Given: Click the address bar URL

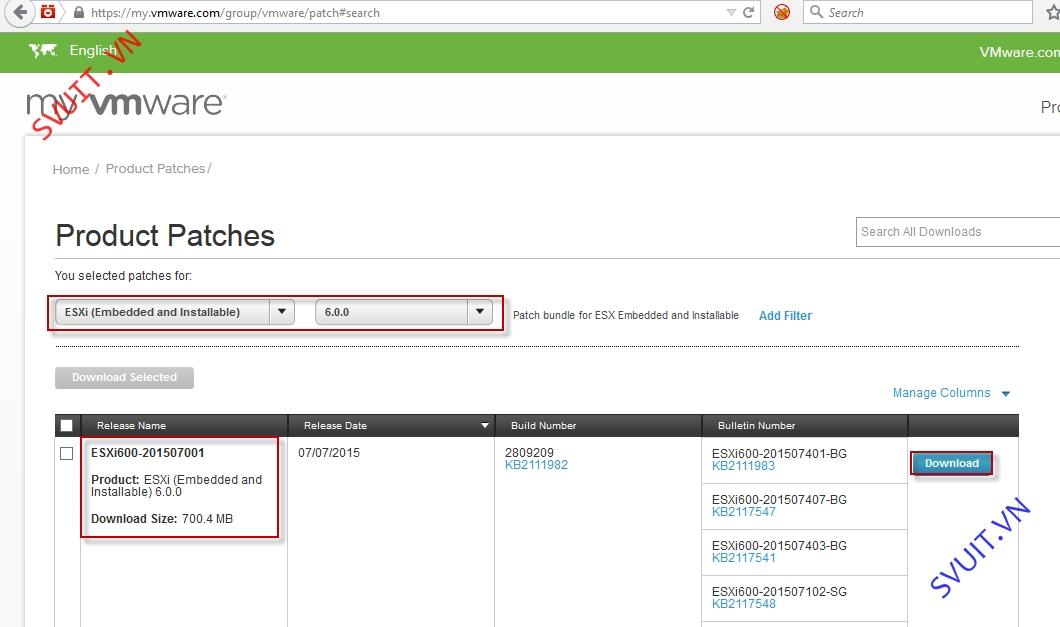Looking at the screenshot, I should (x=235, y=13).
